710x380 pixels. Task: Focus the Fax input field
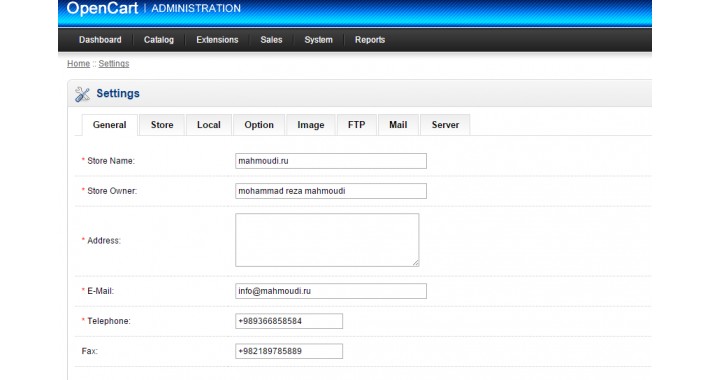289,351
